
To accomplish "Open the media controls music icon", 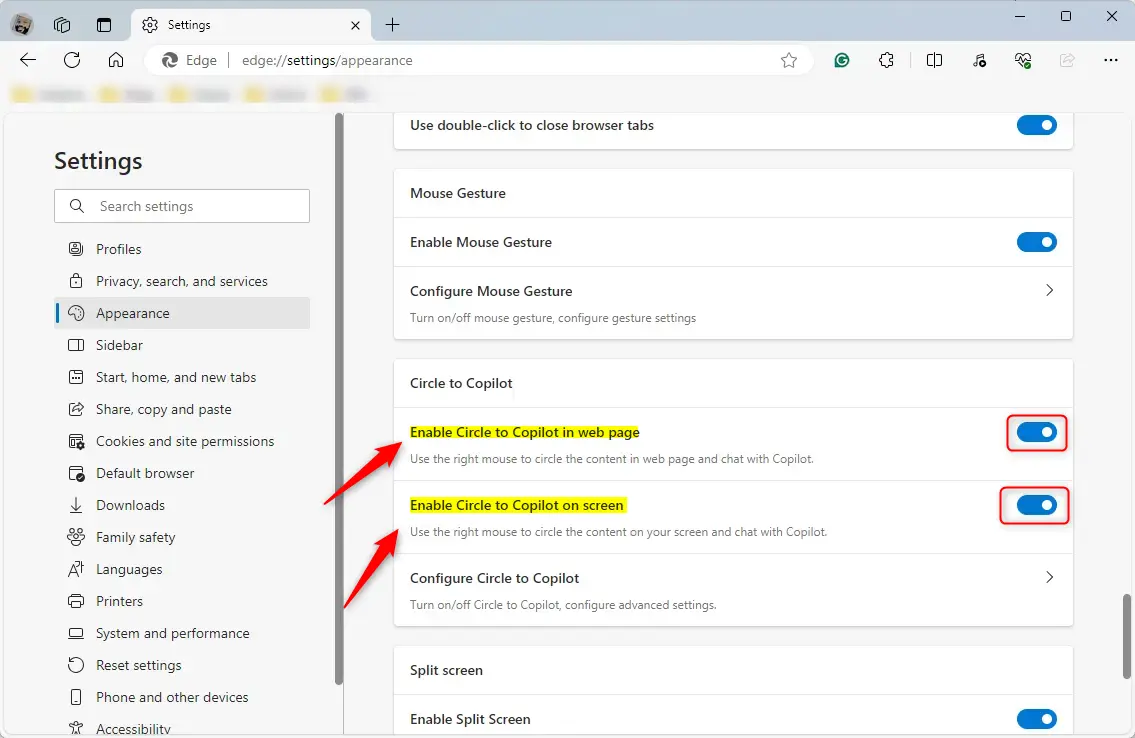I will pos(978,60).
